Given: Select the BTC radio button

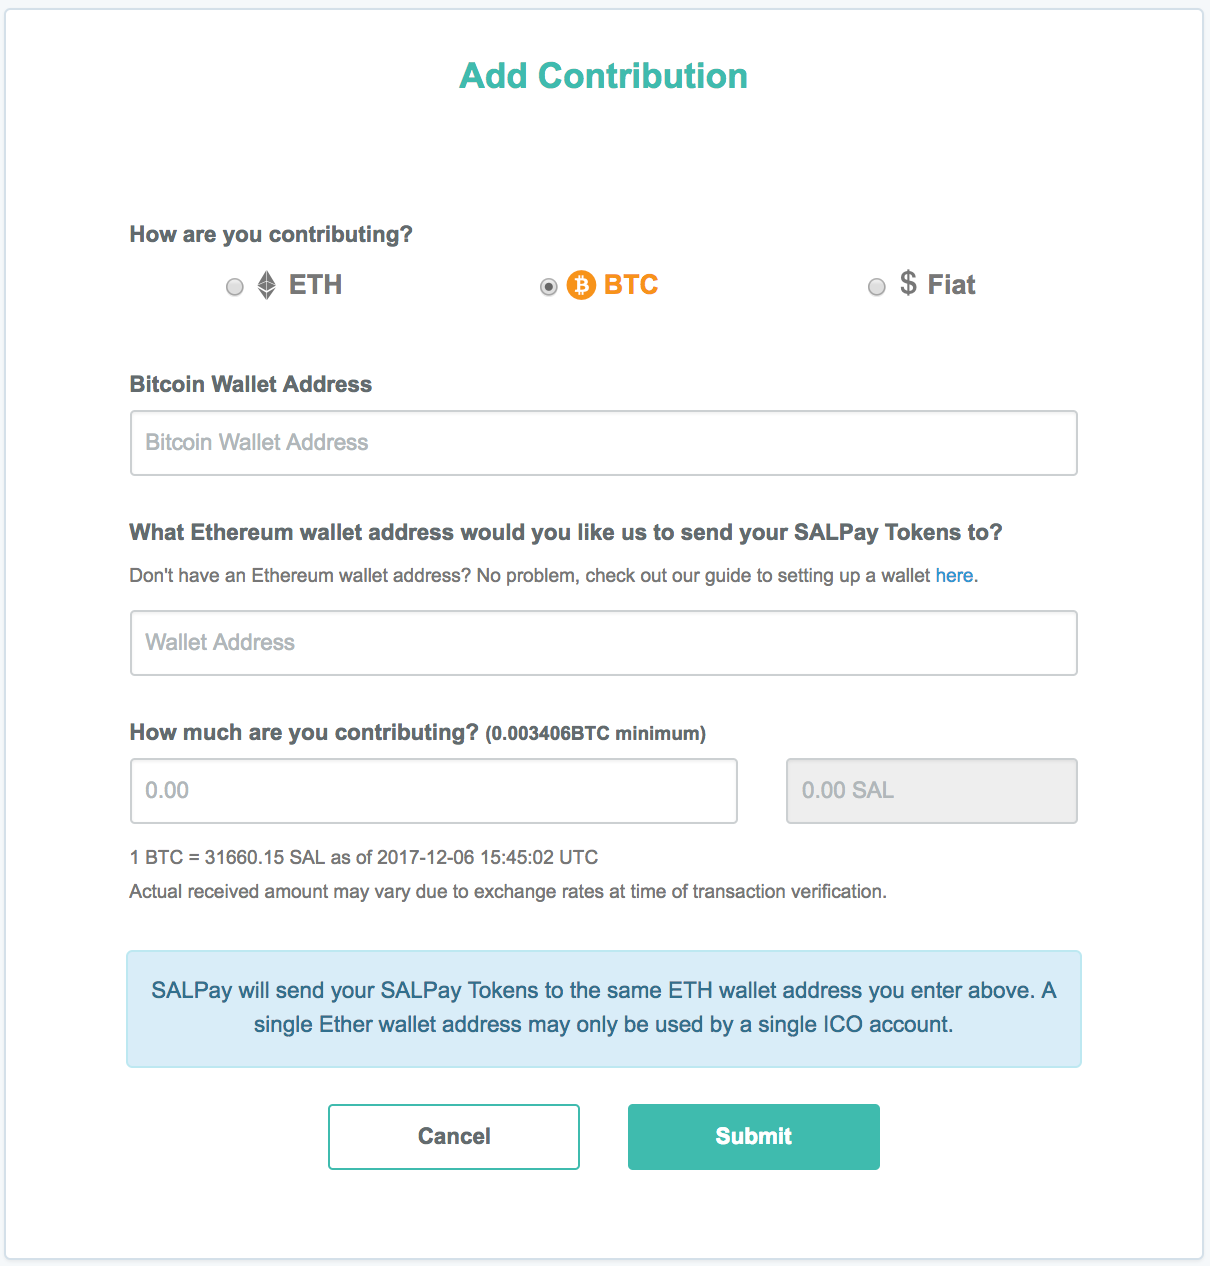Looking at the screenshot, I should 549,287.
